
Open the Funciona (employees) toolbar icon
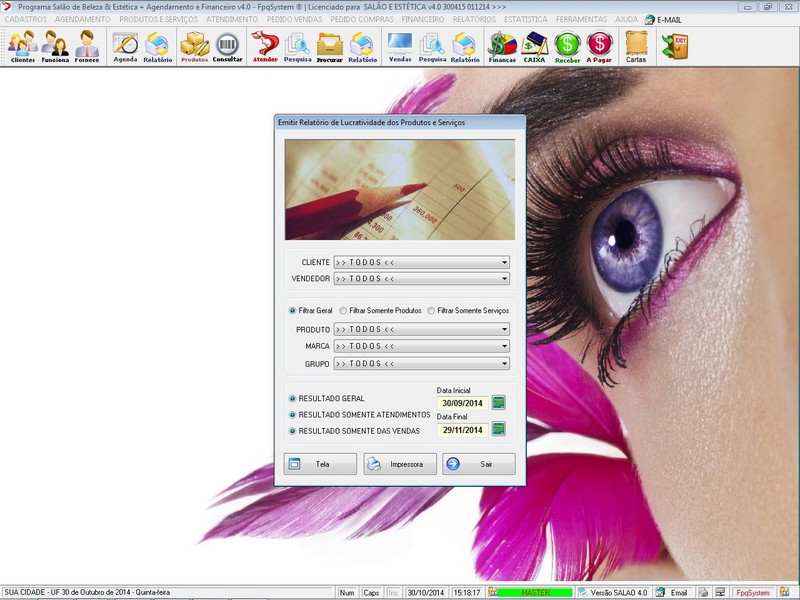point(55,46)
